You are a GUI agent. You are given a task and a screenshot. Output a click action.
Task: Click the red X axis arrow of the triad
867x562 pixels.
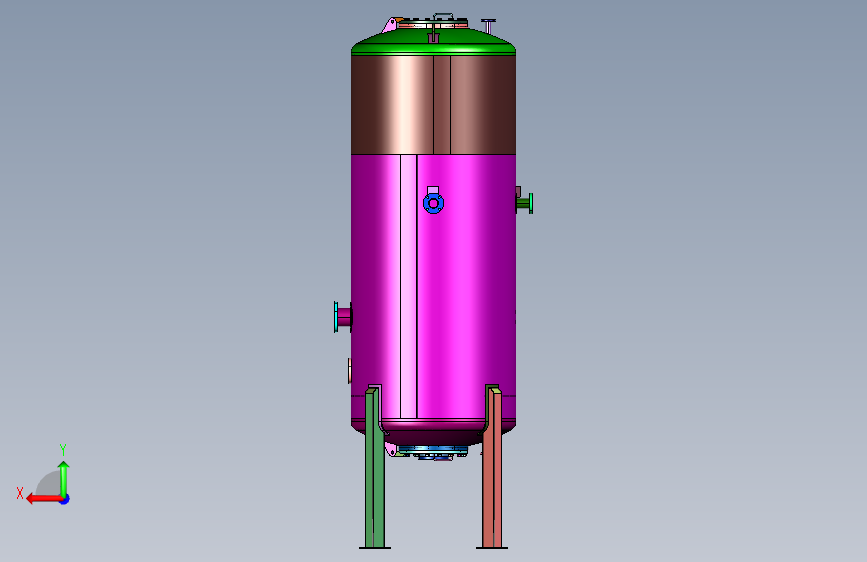[44, 499]
